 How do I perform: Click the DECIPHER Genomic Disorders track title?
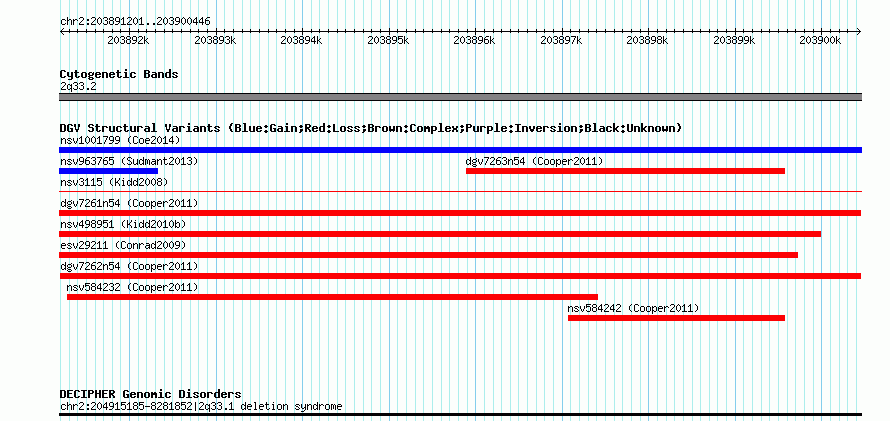coord(150,394)
